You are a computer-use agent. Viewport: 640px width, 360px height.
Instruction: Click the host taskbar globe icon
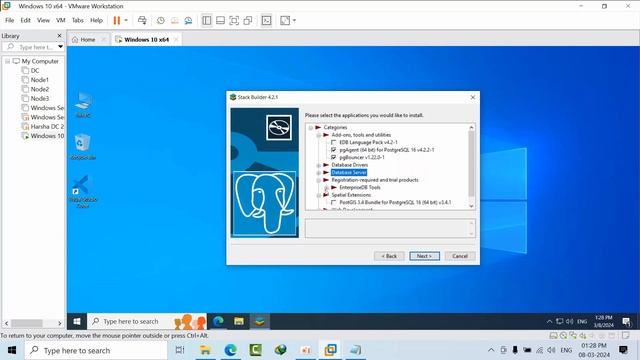[280, 350]
